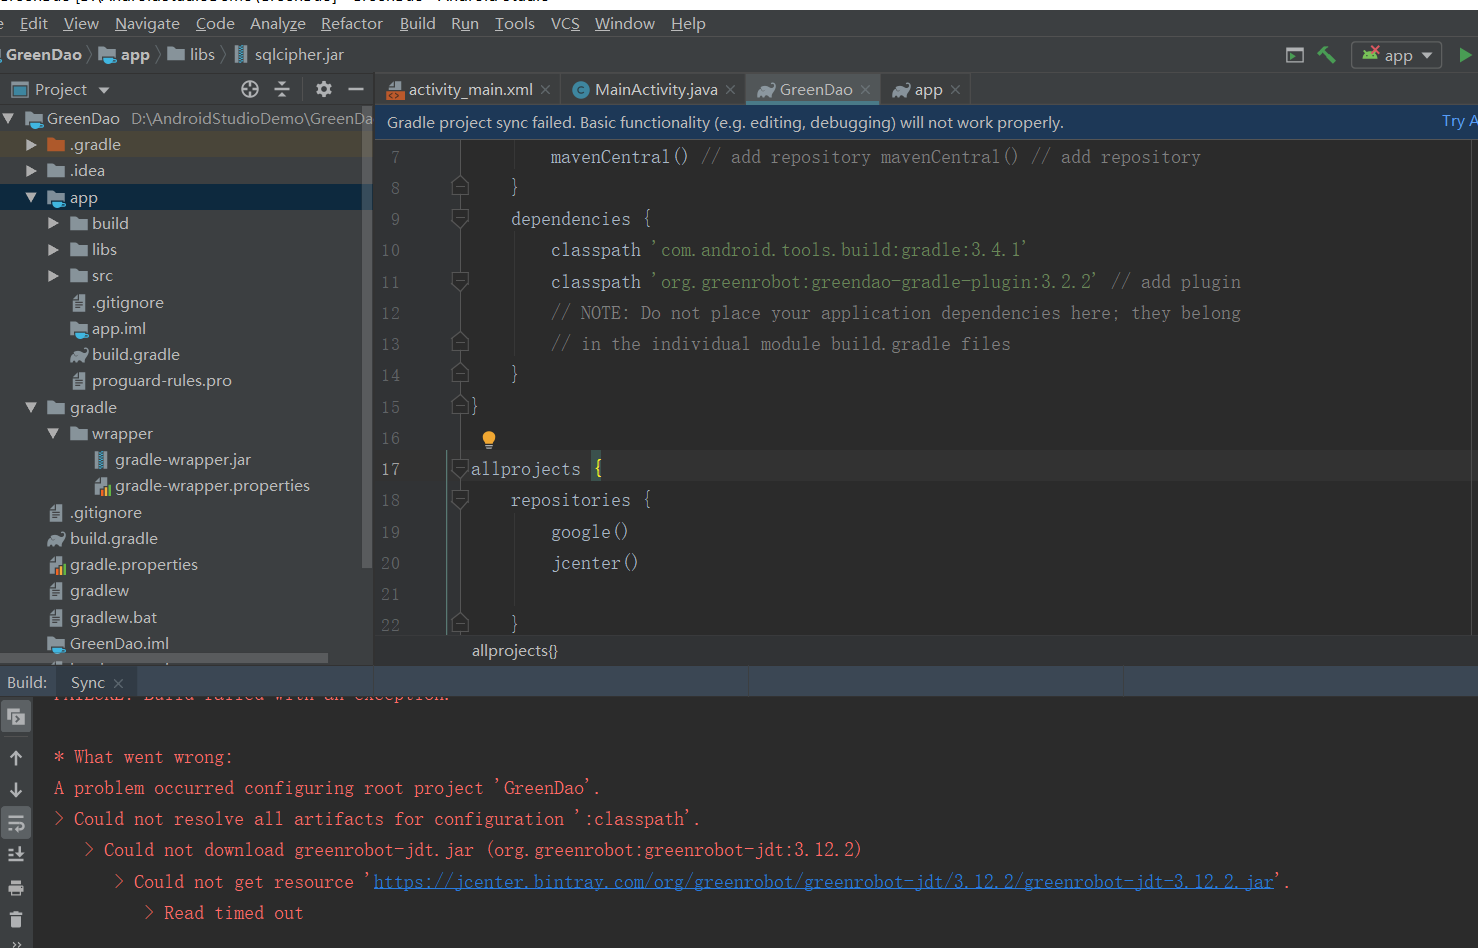Click the Sync tab in Build panel

(x=88, y=682)
